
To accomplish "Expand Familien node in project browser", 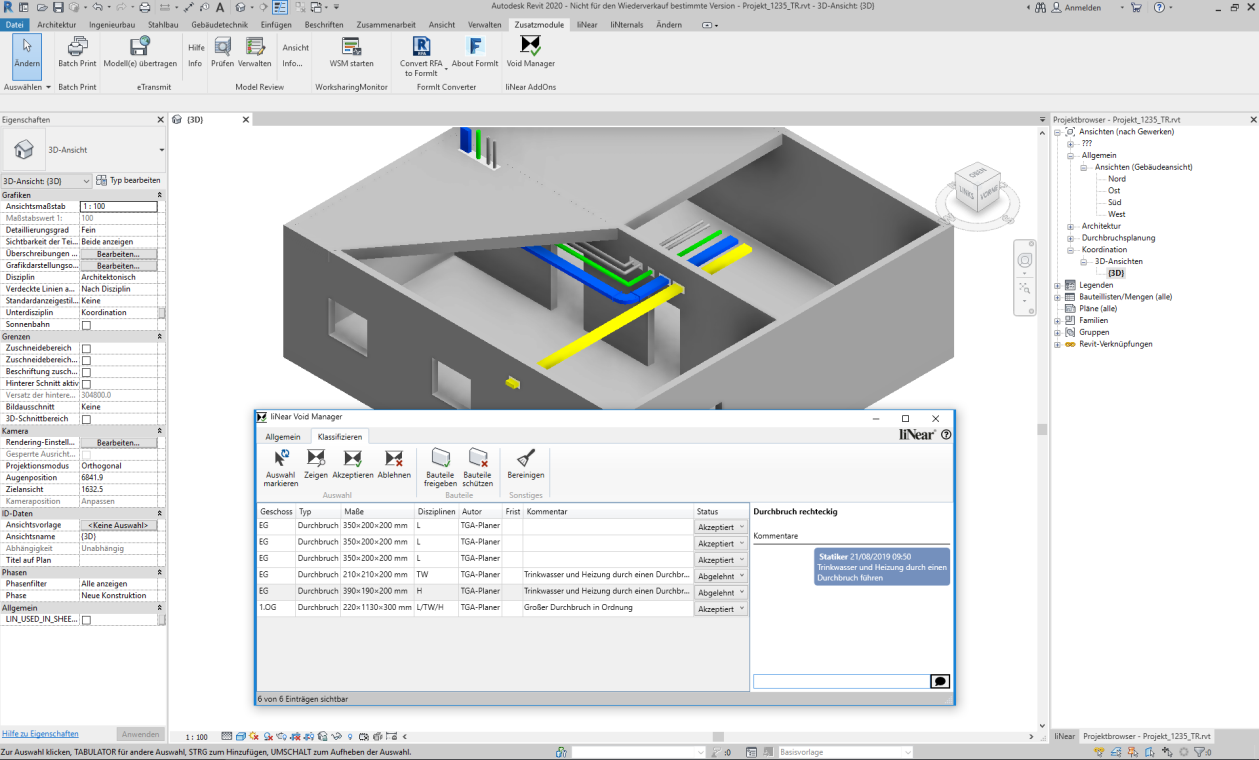I will click(x=1058, y=320).
